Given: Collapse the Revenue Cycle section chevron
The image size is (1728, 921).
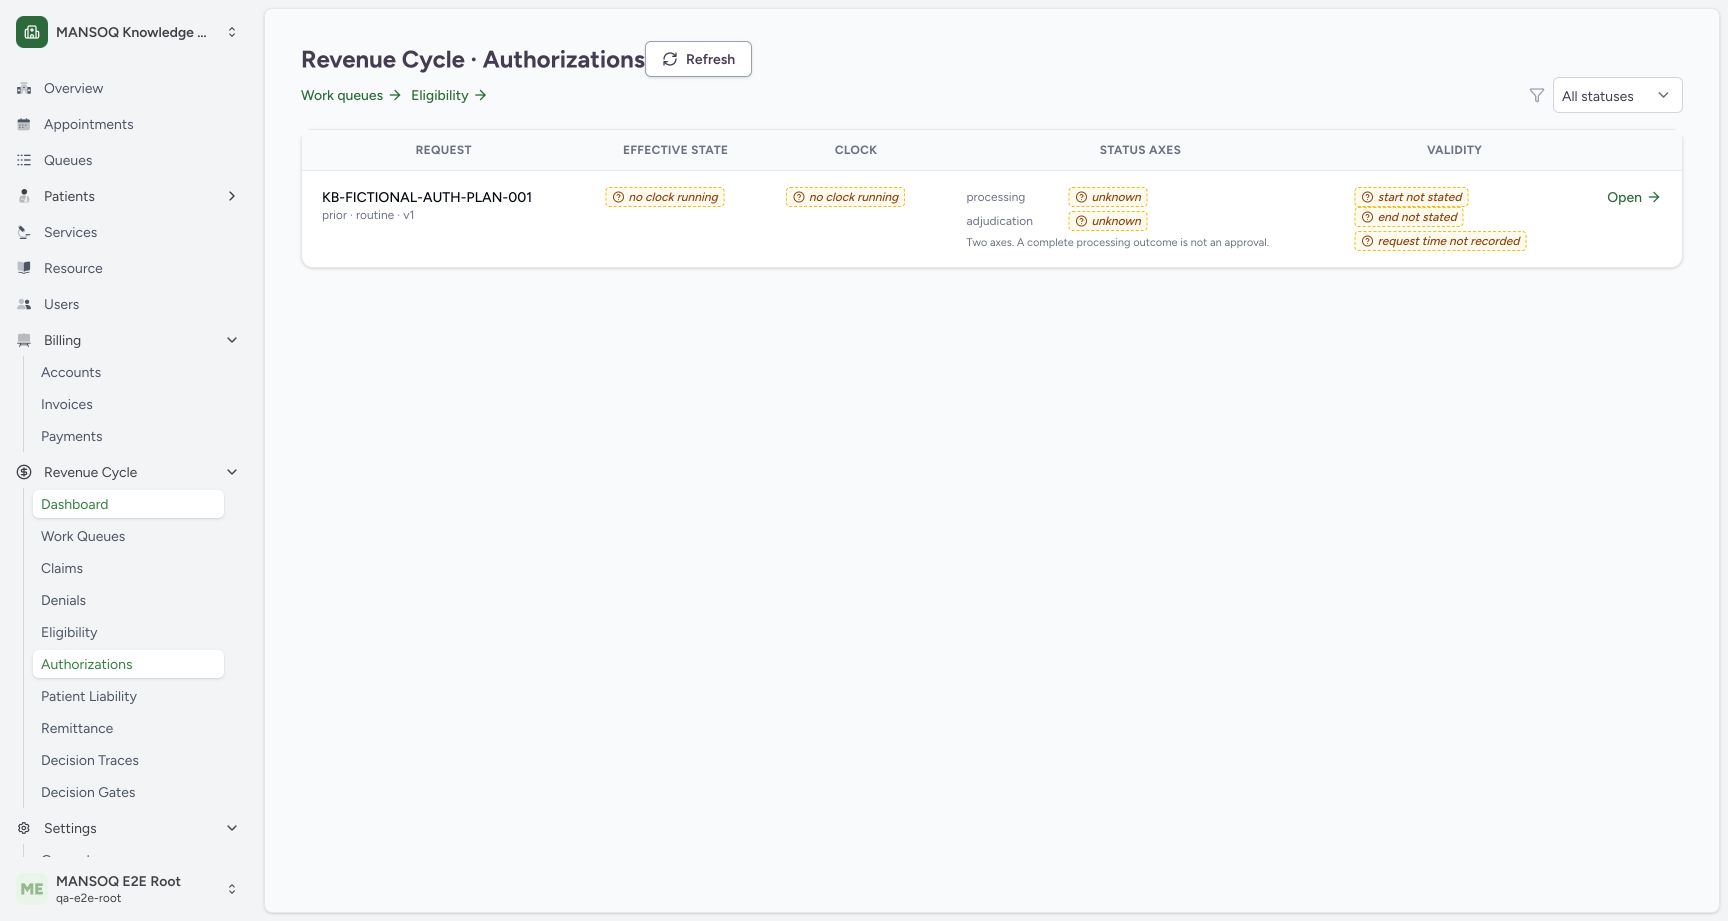Looking at the screenshot, I should point(232,472).
